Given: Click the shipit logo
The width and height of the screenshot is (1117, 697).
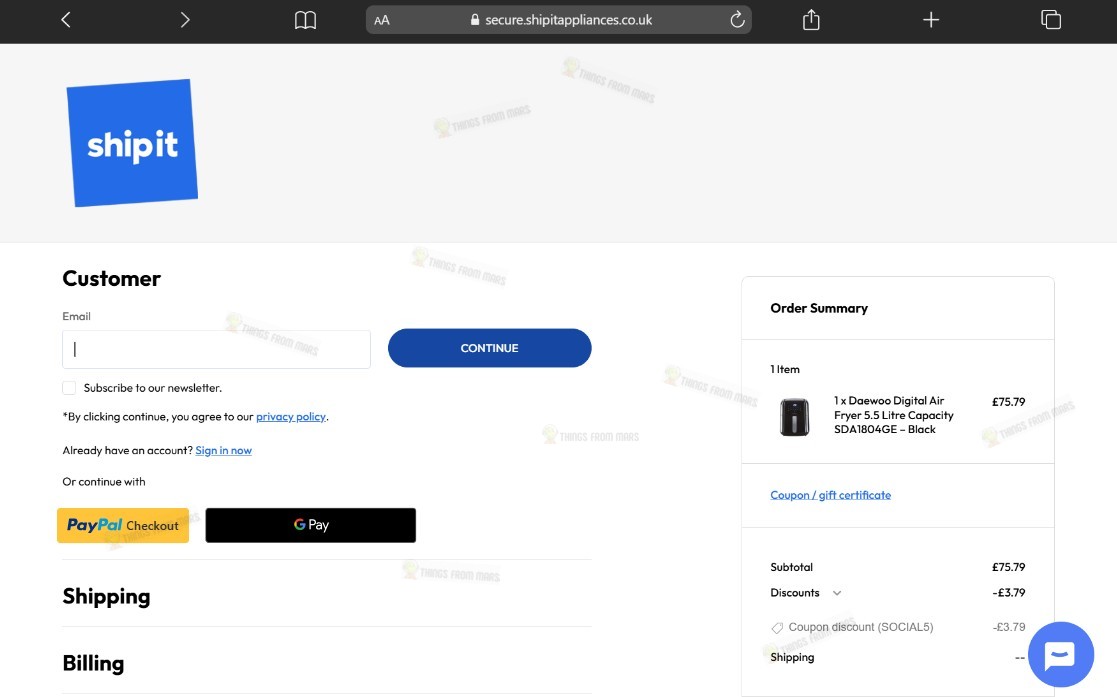Looking at the screenshot, I should click(132, 143).
